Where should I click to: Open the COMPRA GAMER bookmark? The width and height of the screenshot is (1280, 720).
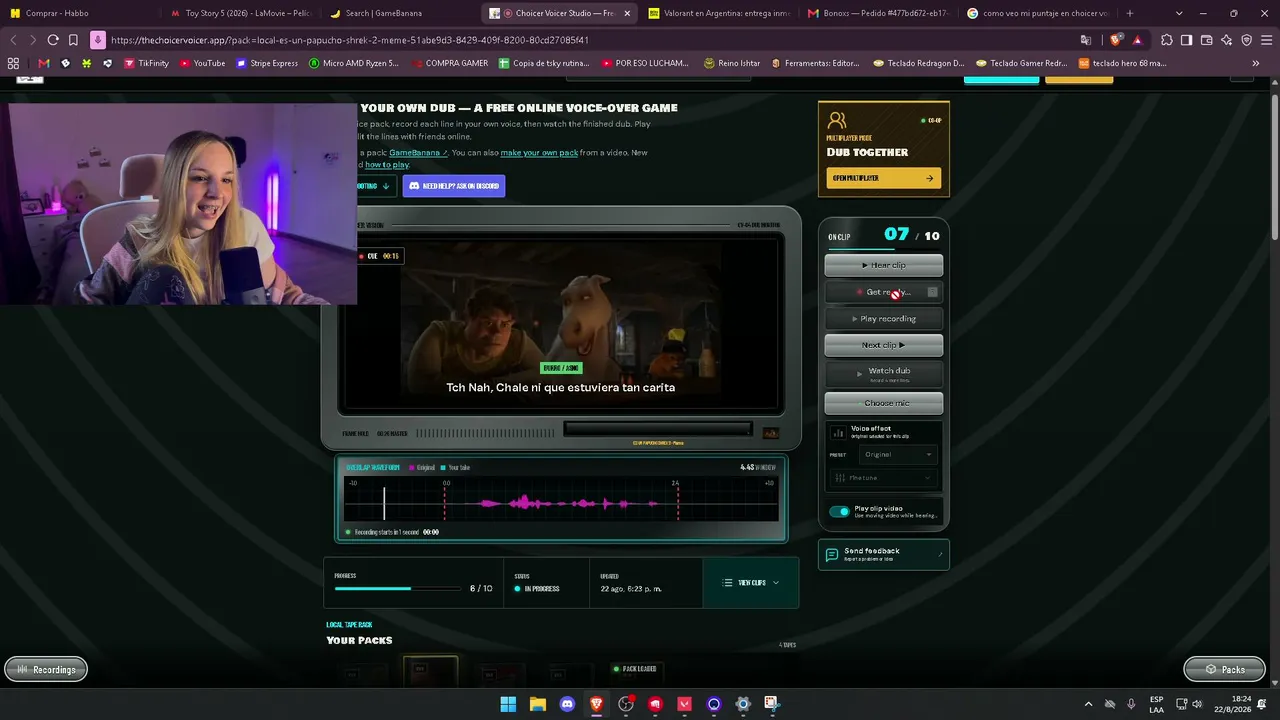[450, 63]
